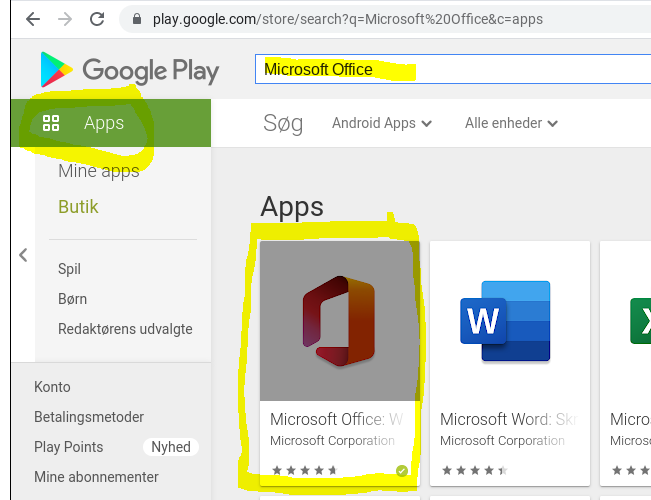Viewport: 651px width, 500px height.
Task: Click the green installed checkmark badge
Action: click(x=402, y=471)
